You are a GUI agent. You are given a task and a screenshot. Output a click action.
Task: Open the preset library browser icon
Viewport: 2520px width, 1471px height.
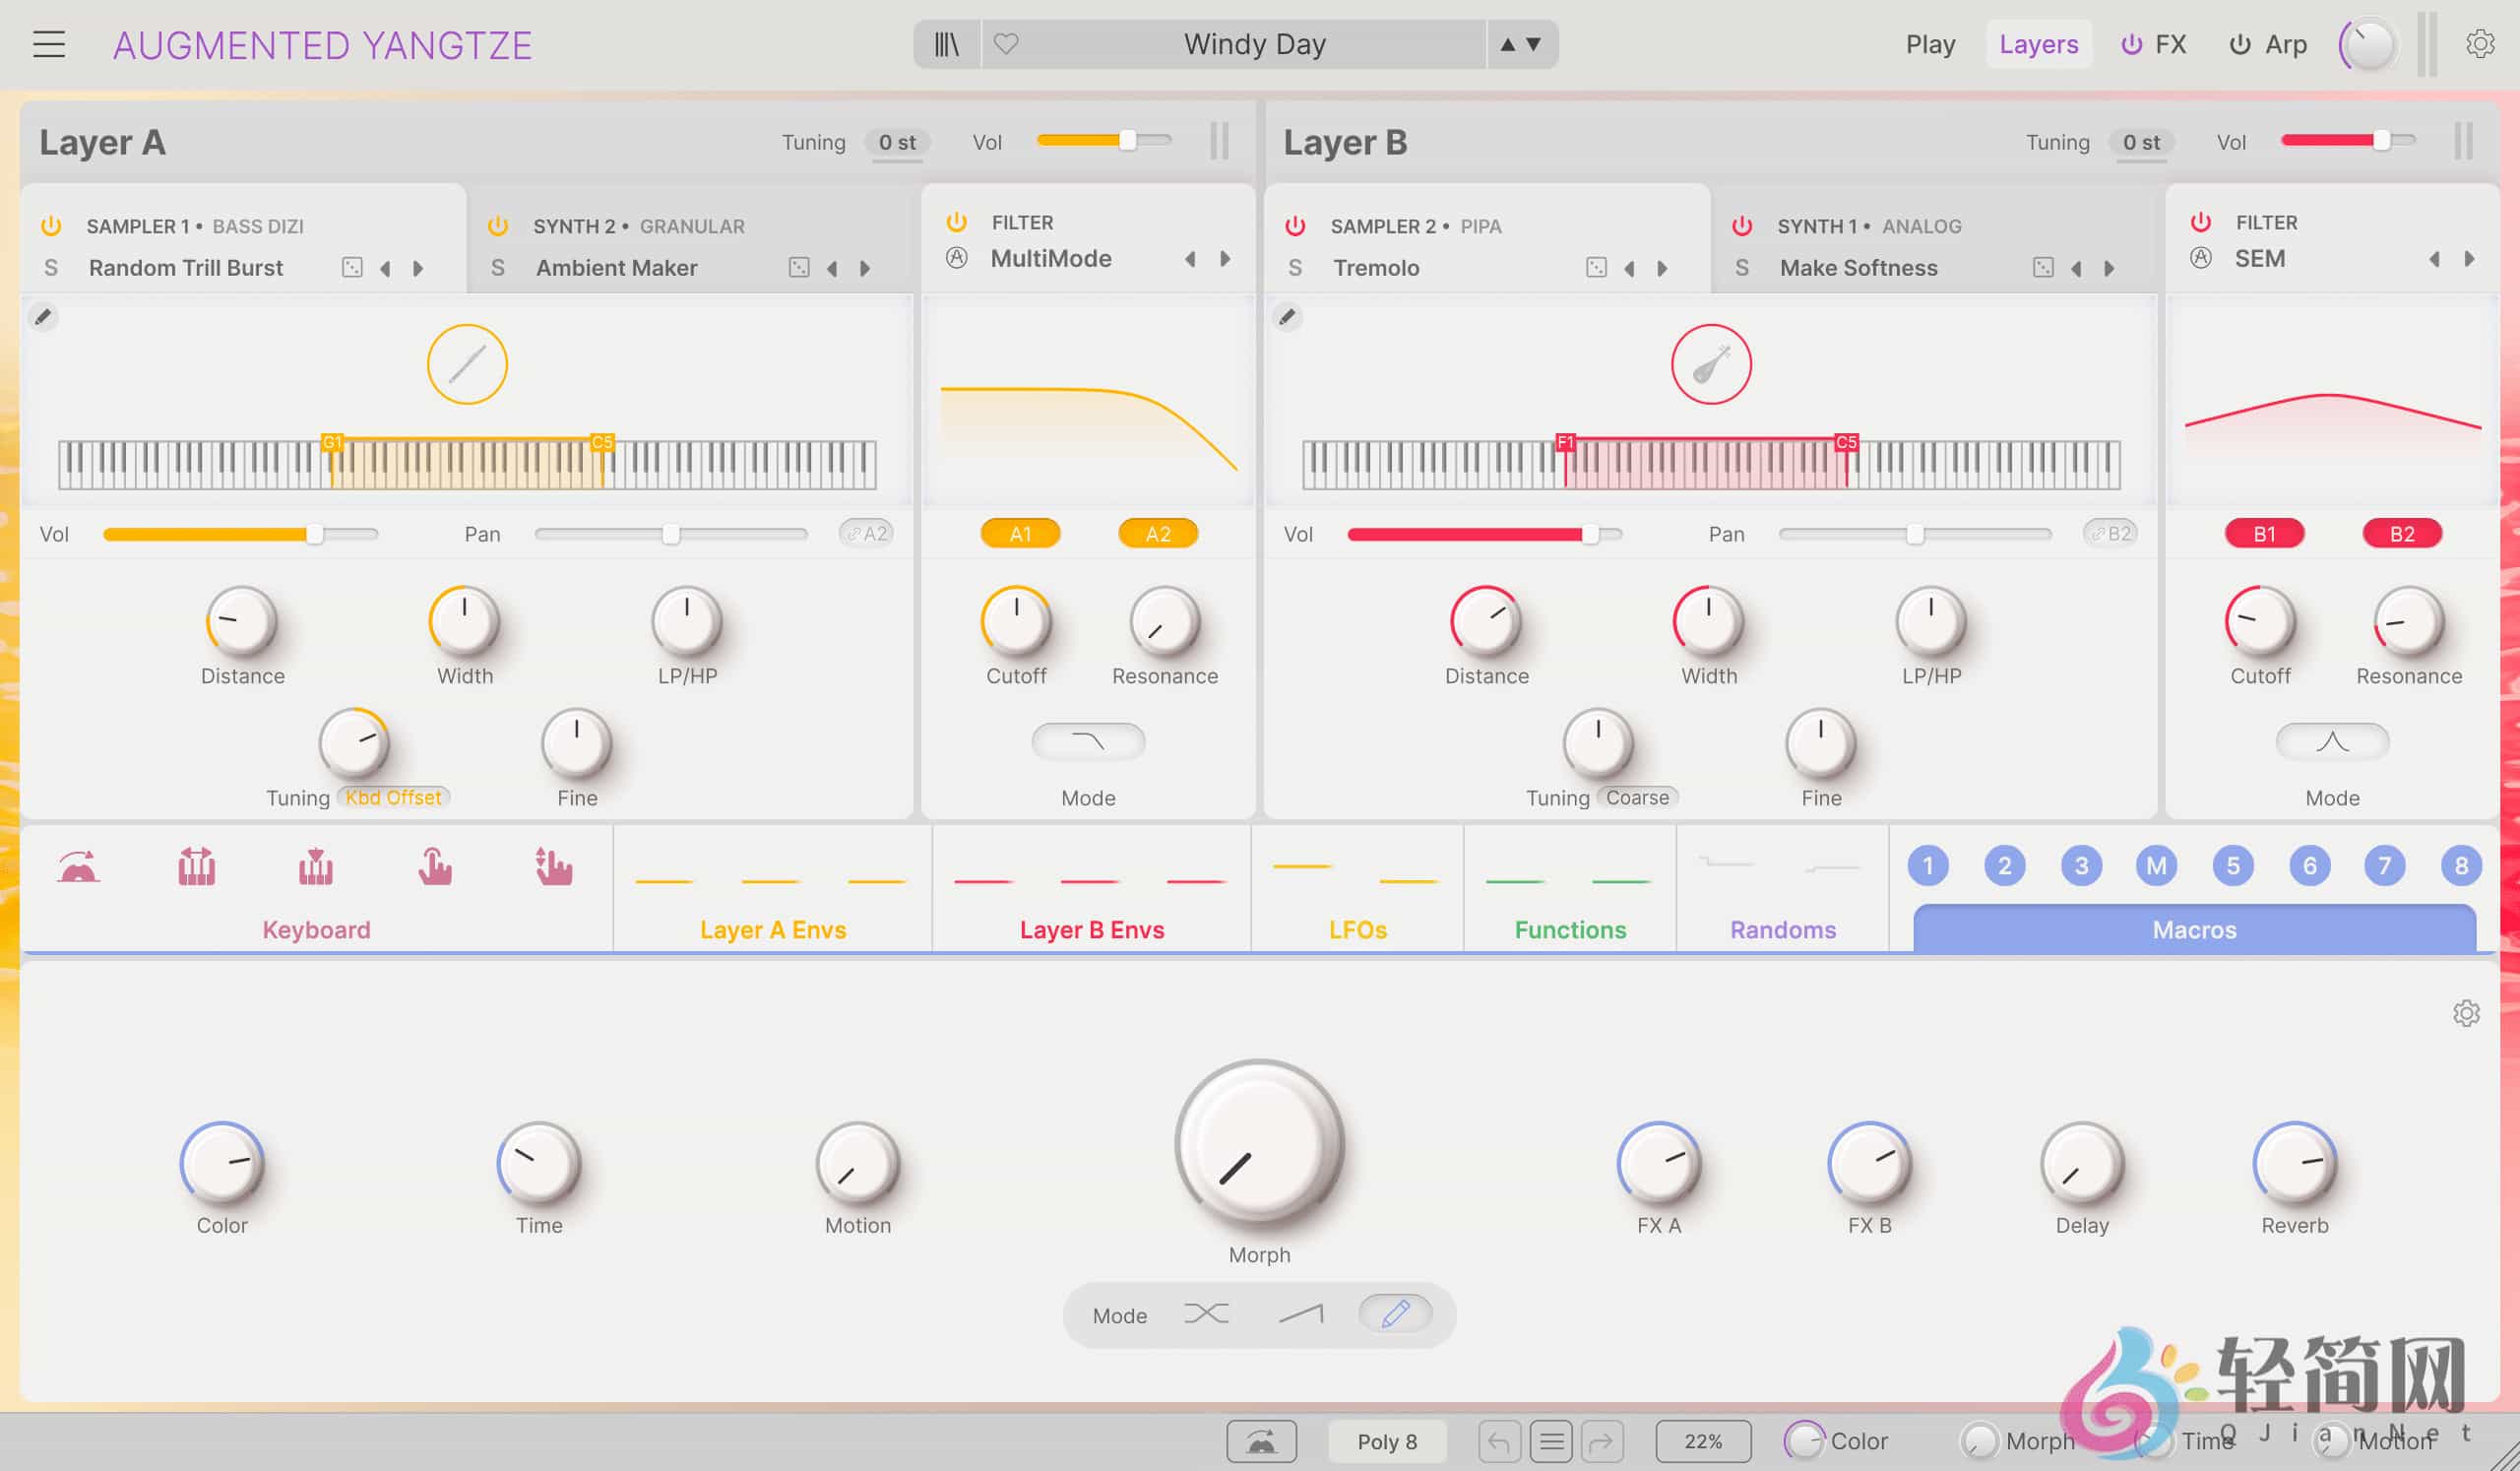[x=946, y=44]
